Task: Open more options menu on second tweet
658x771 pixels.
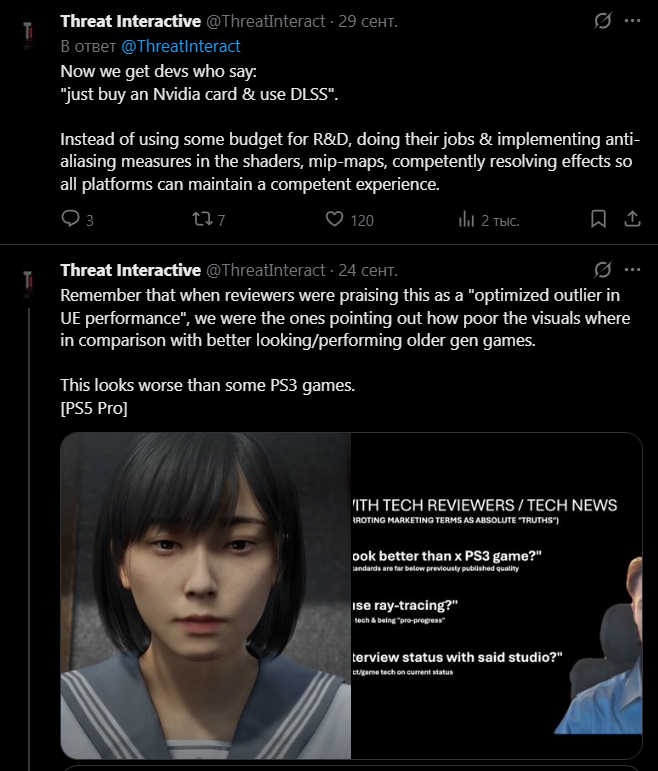Action: coord(632,269)
